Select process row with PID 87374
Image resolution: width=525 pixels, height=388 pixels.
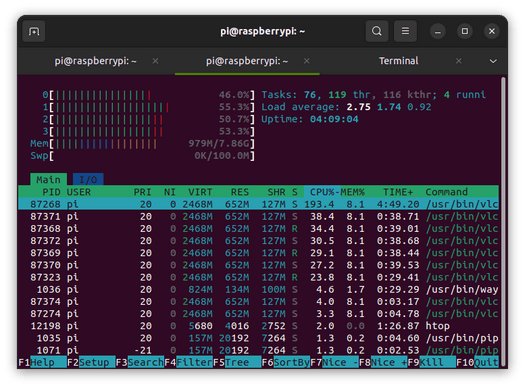click(x=258, y=302)
